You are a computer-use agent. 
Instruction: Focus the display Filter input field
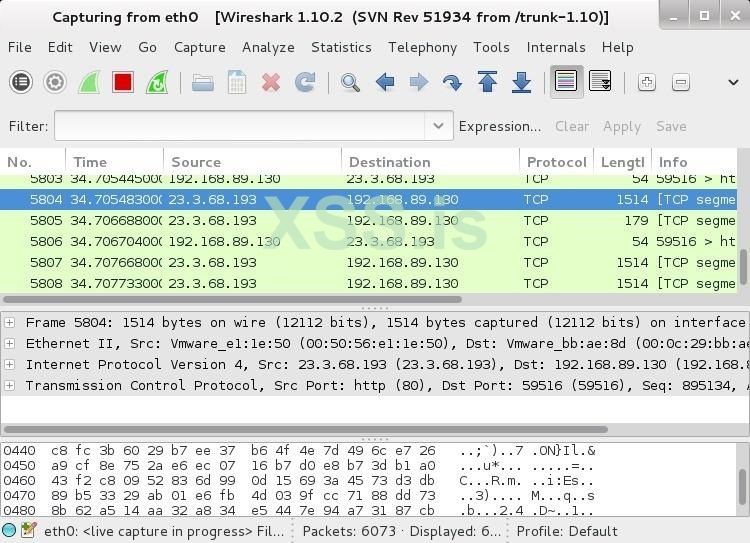pos(240,126)
